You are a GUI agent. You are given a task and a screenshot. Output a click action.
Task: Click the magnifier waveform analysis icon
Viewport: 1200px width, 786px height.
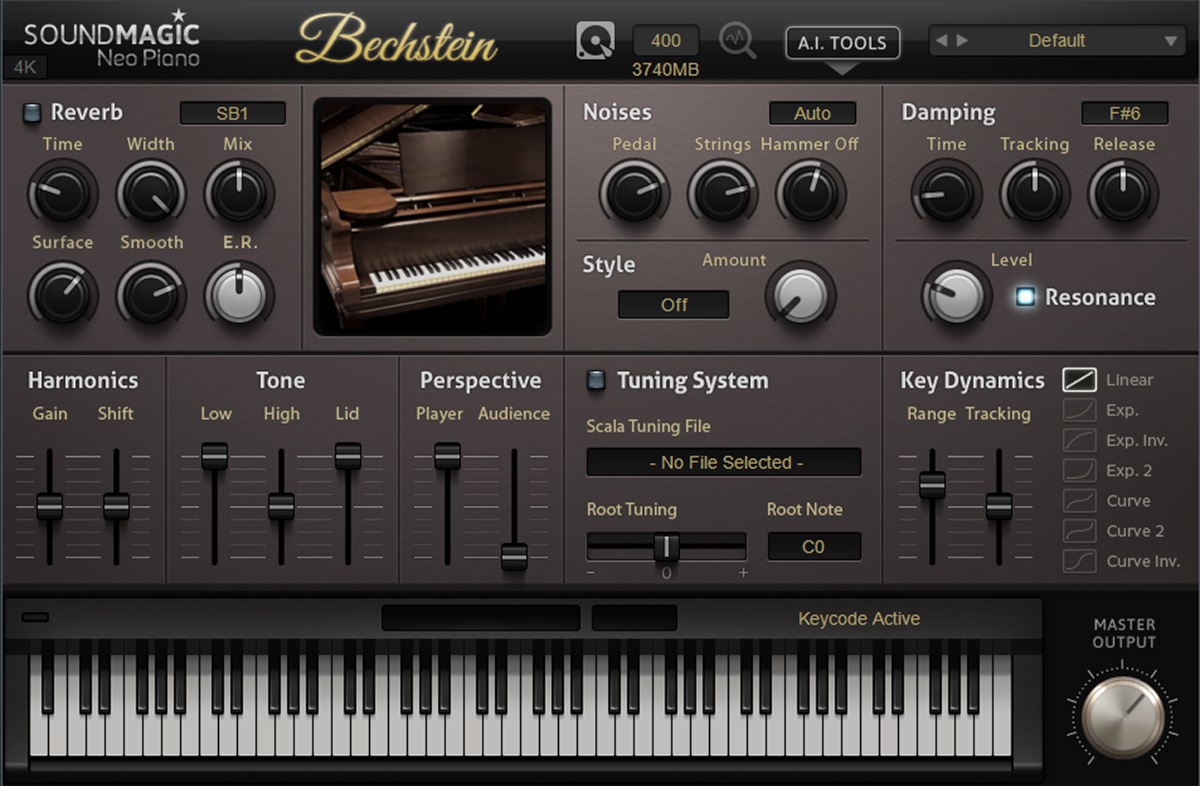click(738, 41)
